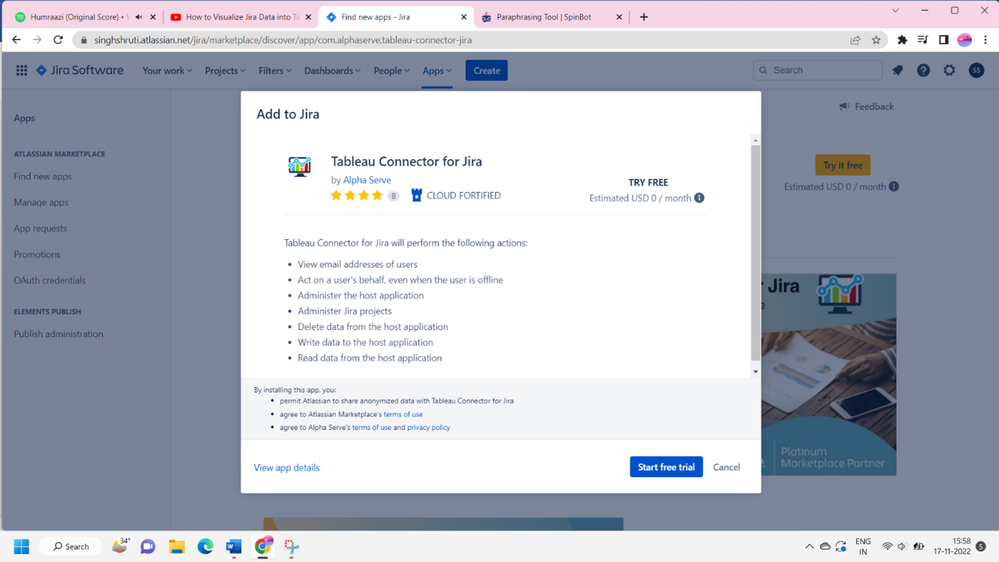Viewport: 999px width, 562px height.
Task: Click info icon beside dialog Estimated USD 0 / month
Action: click(x=700, y=198)
